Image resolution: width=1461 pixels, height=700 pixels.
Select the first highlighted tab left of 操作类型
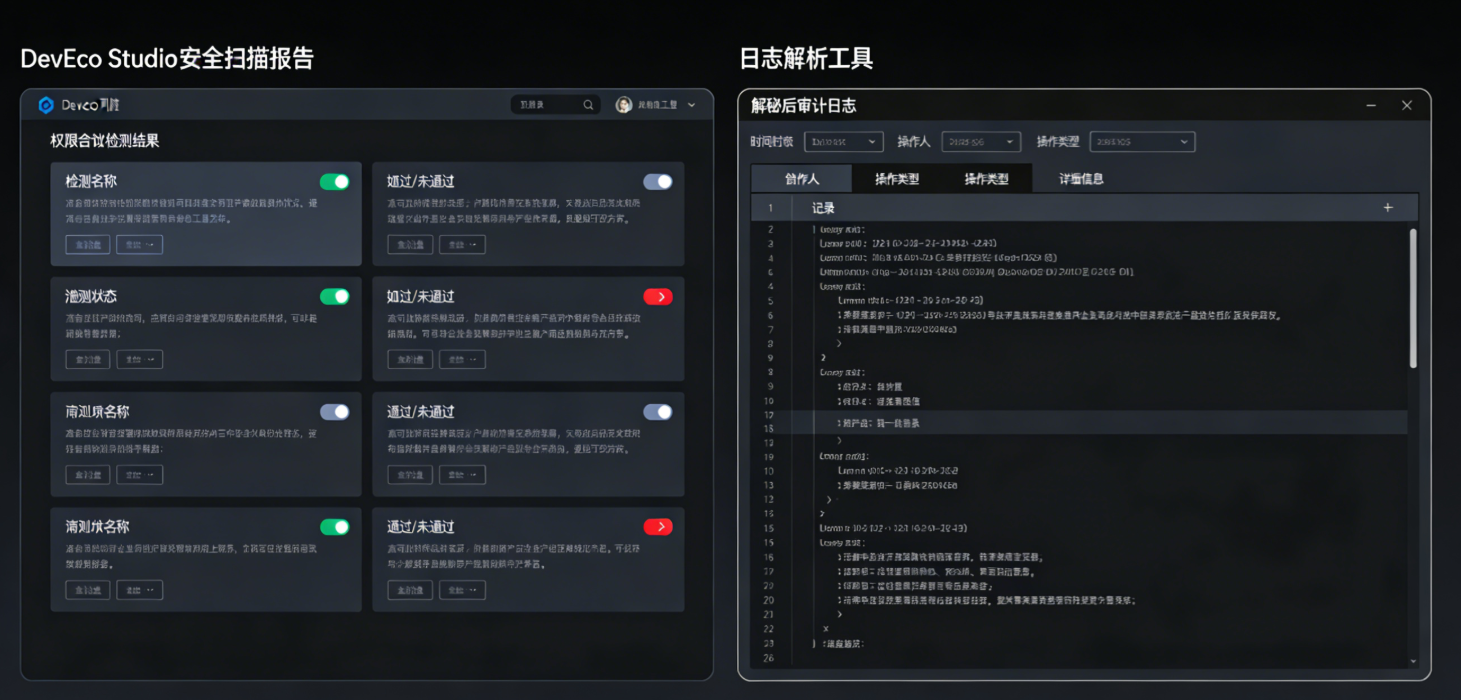801,179
